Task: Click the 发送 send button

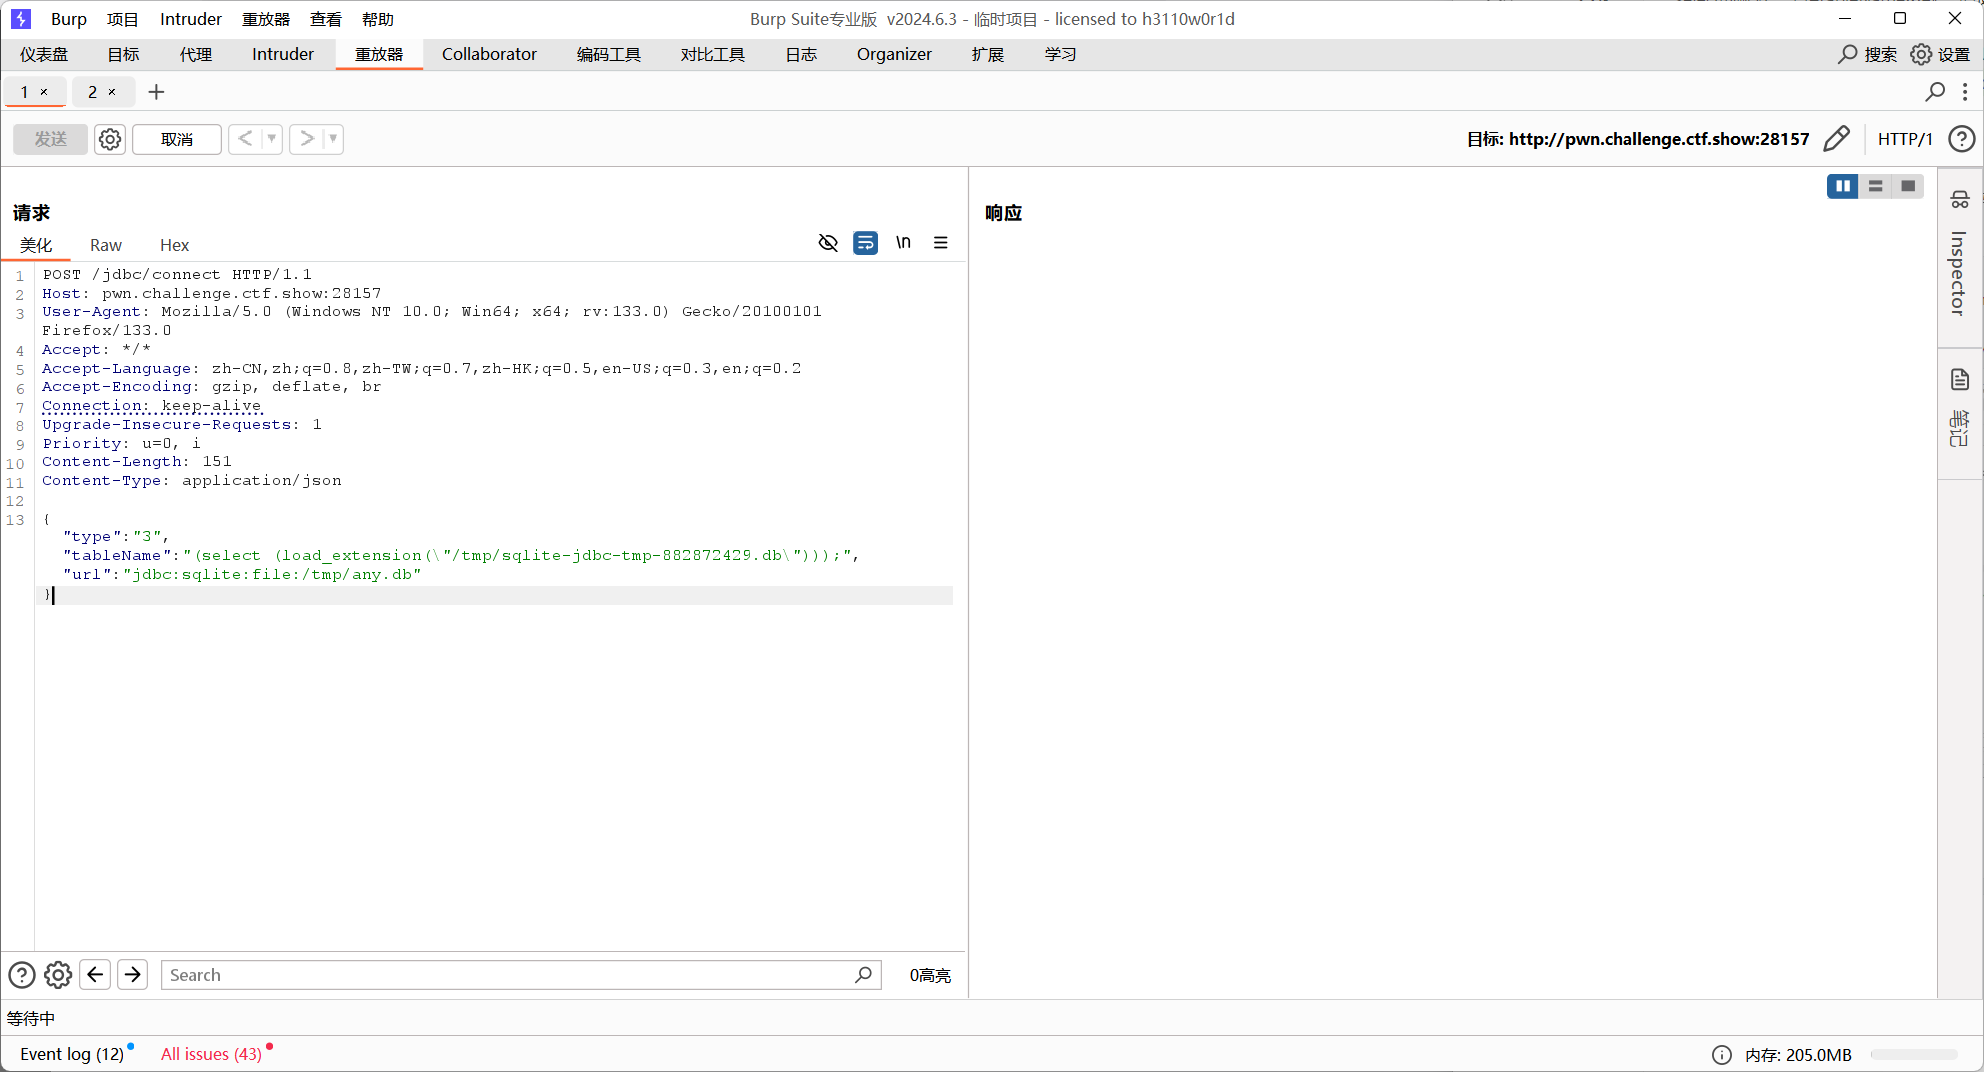Action: tap(50, 139)
